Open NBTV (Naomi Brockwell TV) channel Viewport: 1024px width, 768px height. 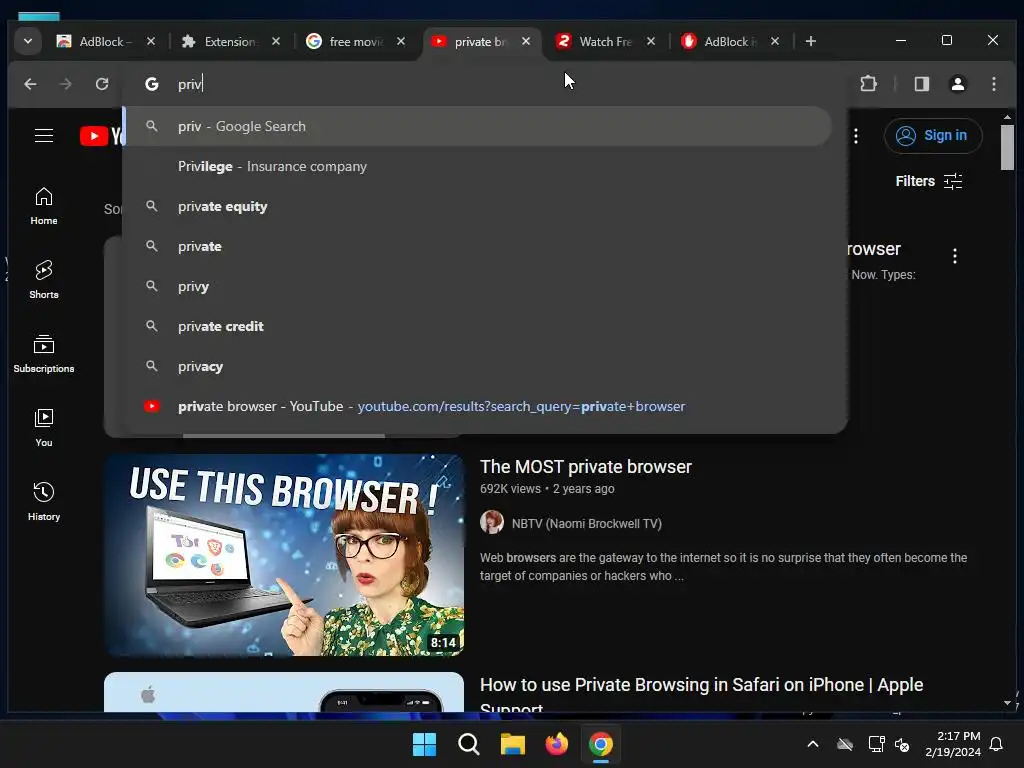586,524
